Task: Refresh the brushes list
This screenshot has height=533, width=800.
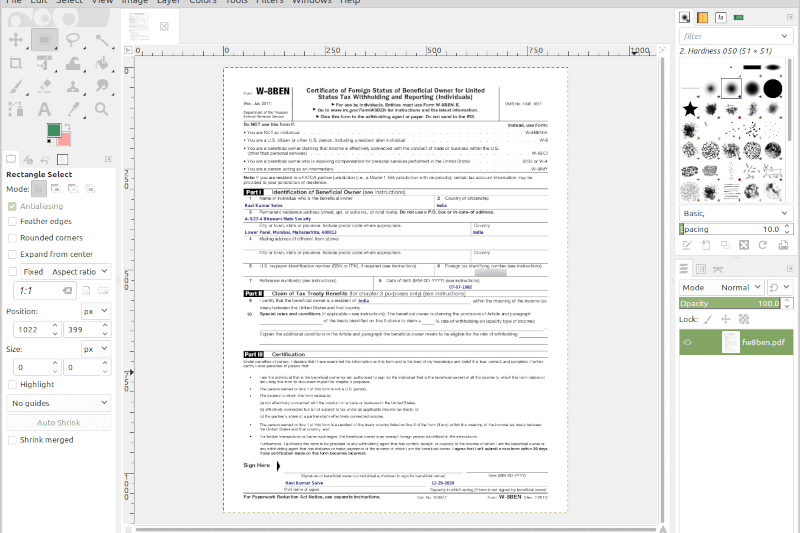Action: [x=763, y=245]
